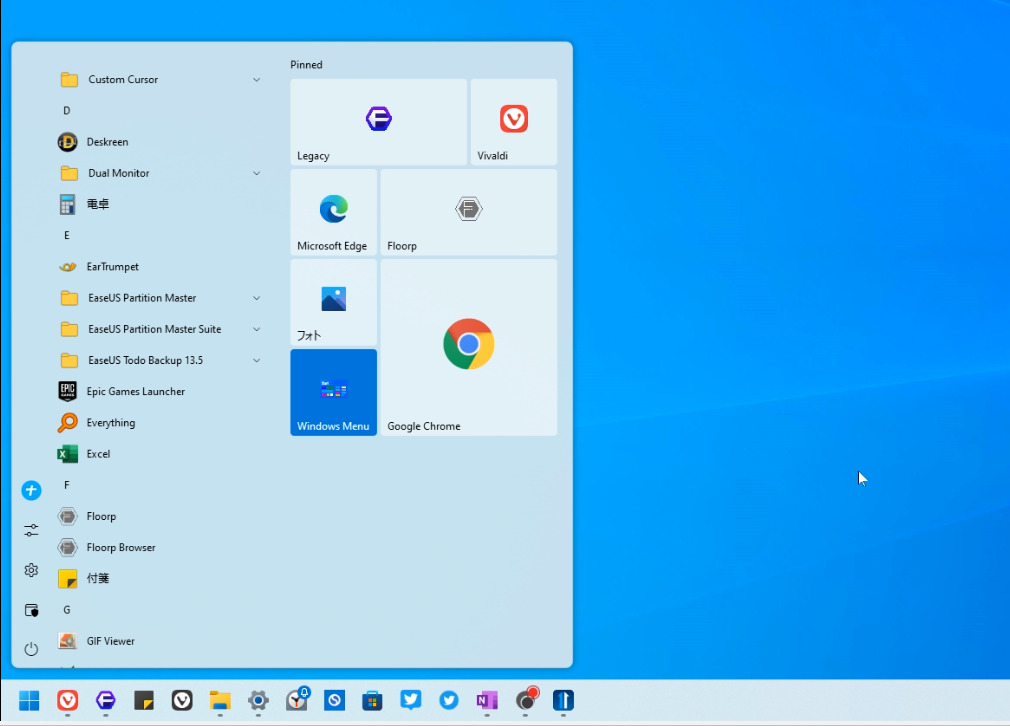
Task: Open File Explorer from the taskbar
Action: tap(220, 700)
